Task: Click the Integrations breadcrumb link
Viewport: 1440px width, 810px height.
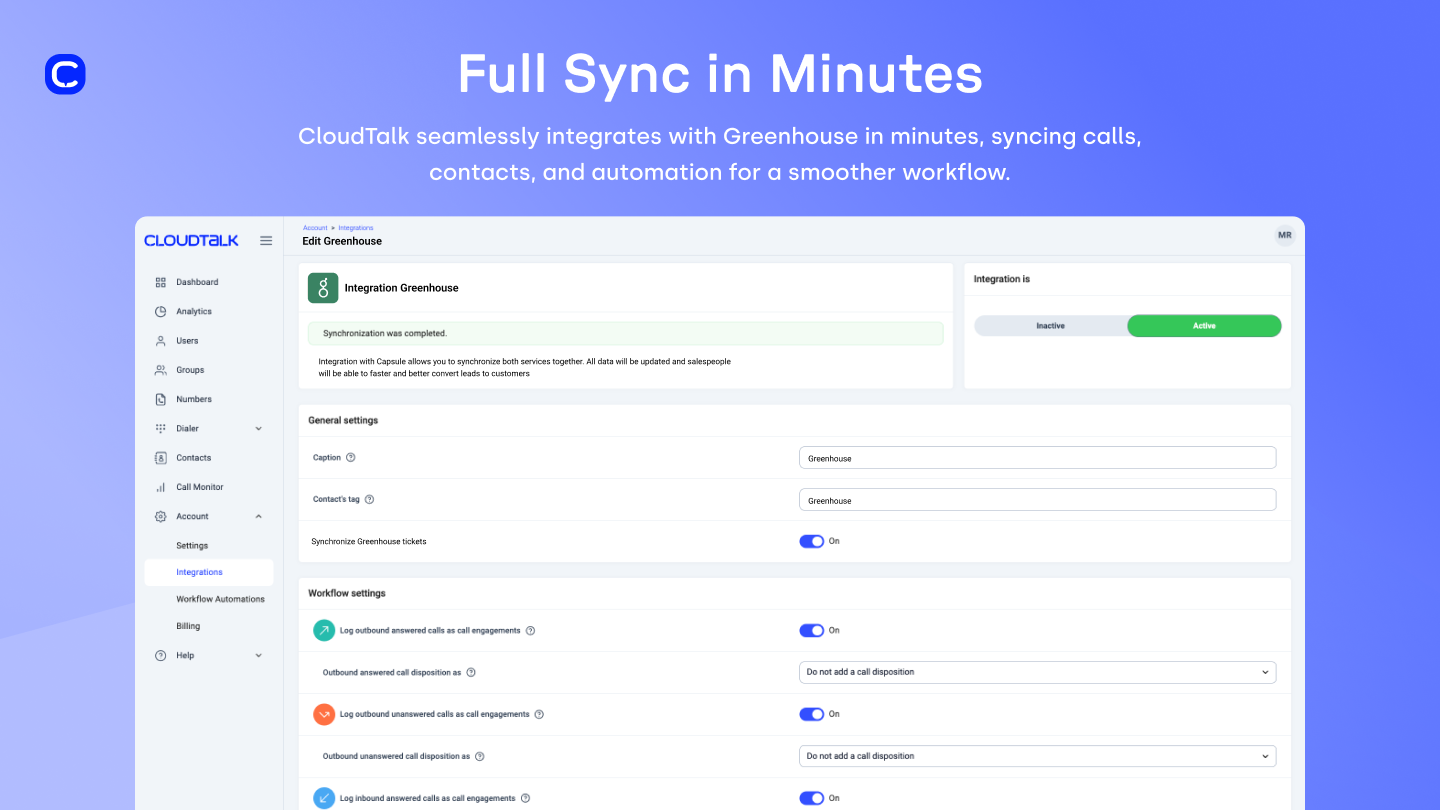Action: 356,228
